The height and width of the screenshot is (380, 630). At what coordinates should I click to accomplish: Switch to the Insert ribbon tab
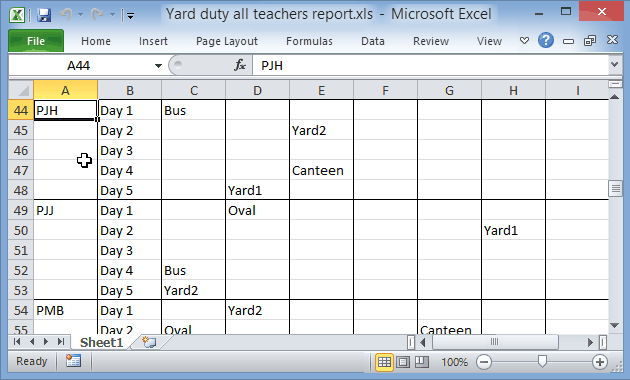pyautogui.click(x=153, y=41)
